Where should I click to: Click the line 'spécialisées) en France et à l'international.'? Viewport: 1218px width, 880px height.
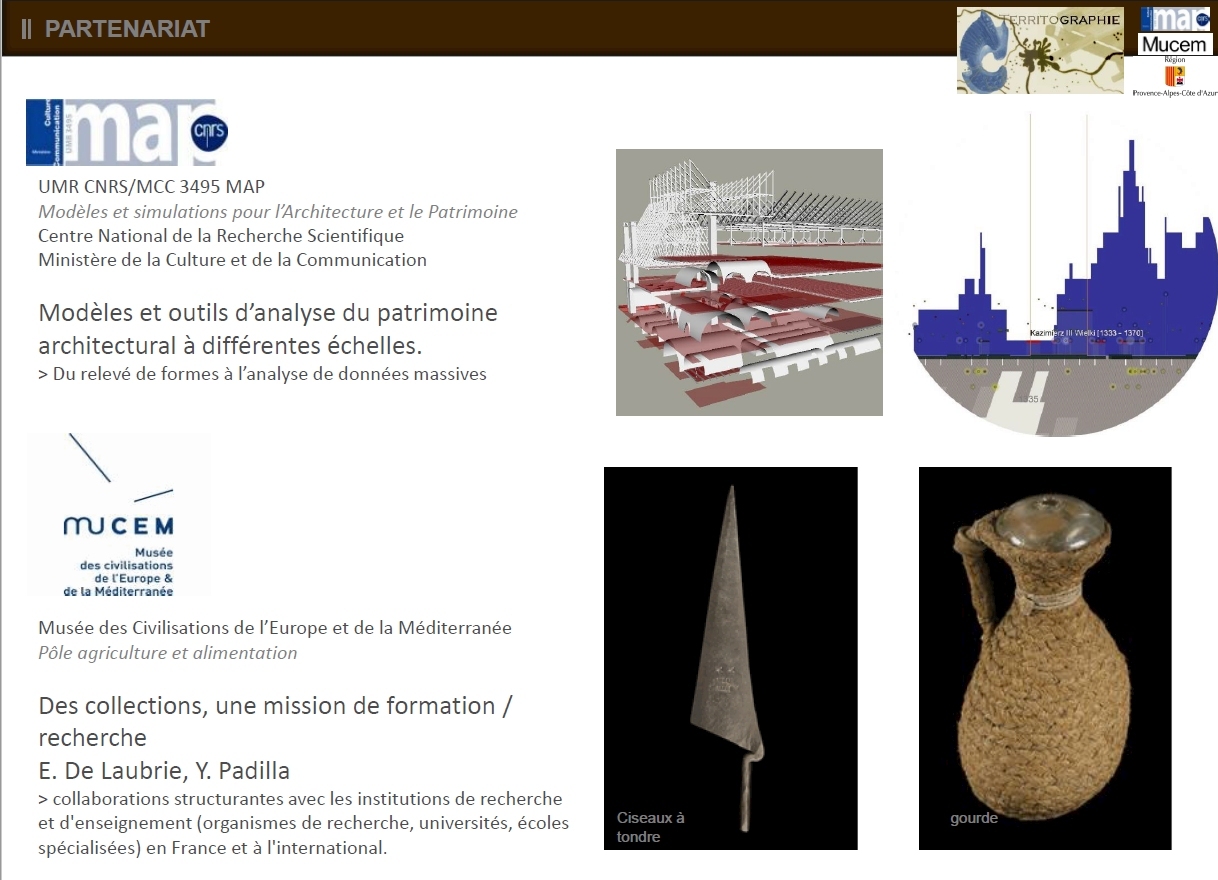(212, 848)
